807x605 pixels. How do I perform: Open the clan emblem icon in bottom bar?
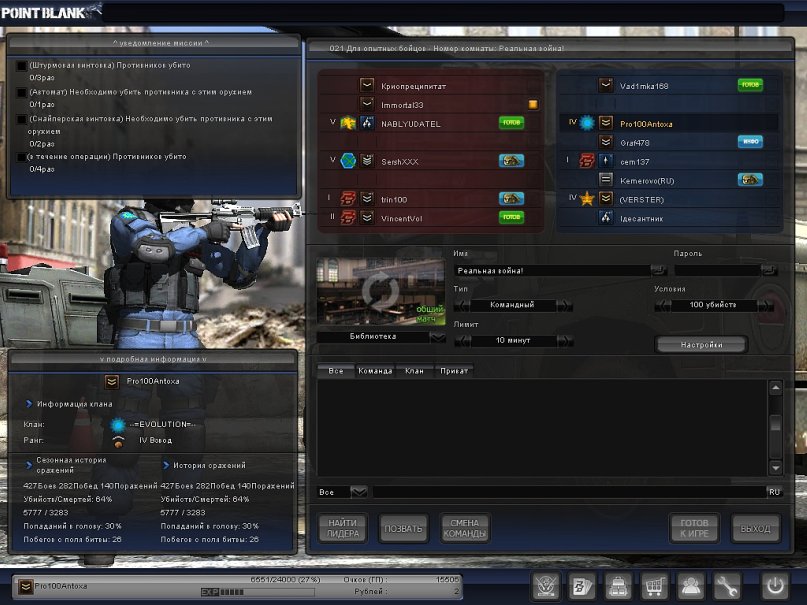[547, 586]
